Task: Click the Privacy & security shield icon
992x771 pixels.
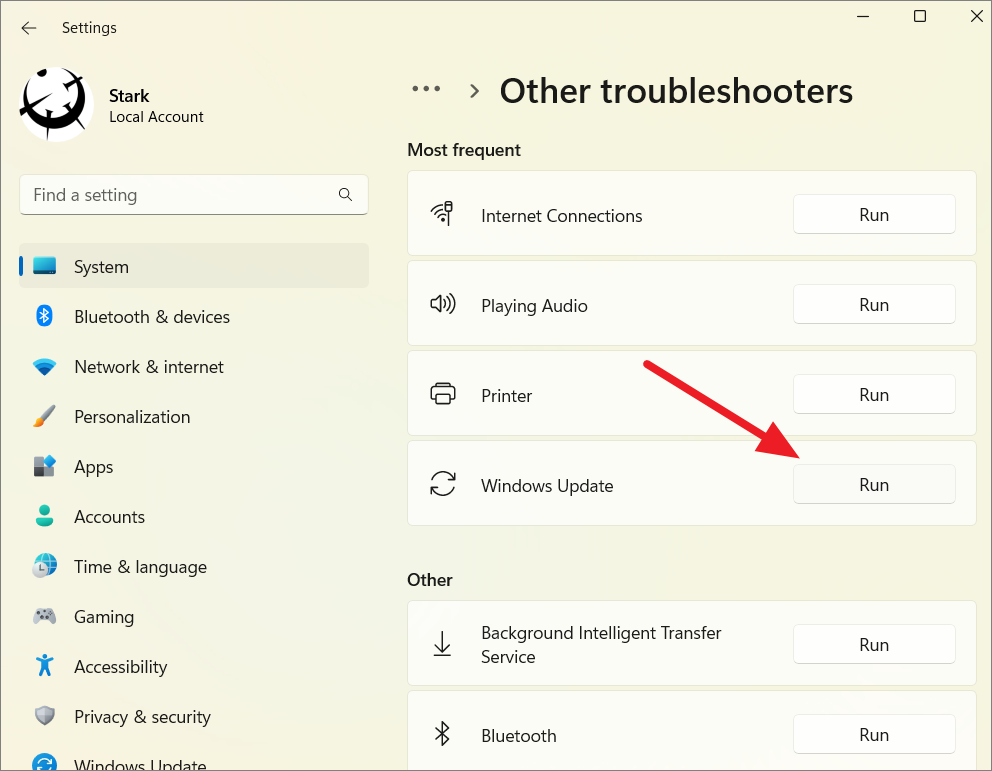Action: 44,716
